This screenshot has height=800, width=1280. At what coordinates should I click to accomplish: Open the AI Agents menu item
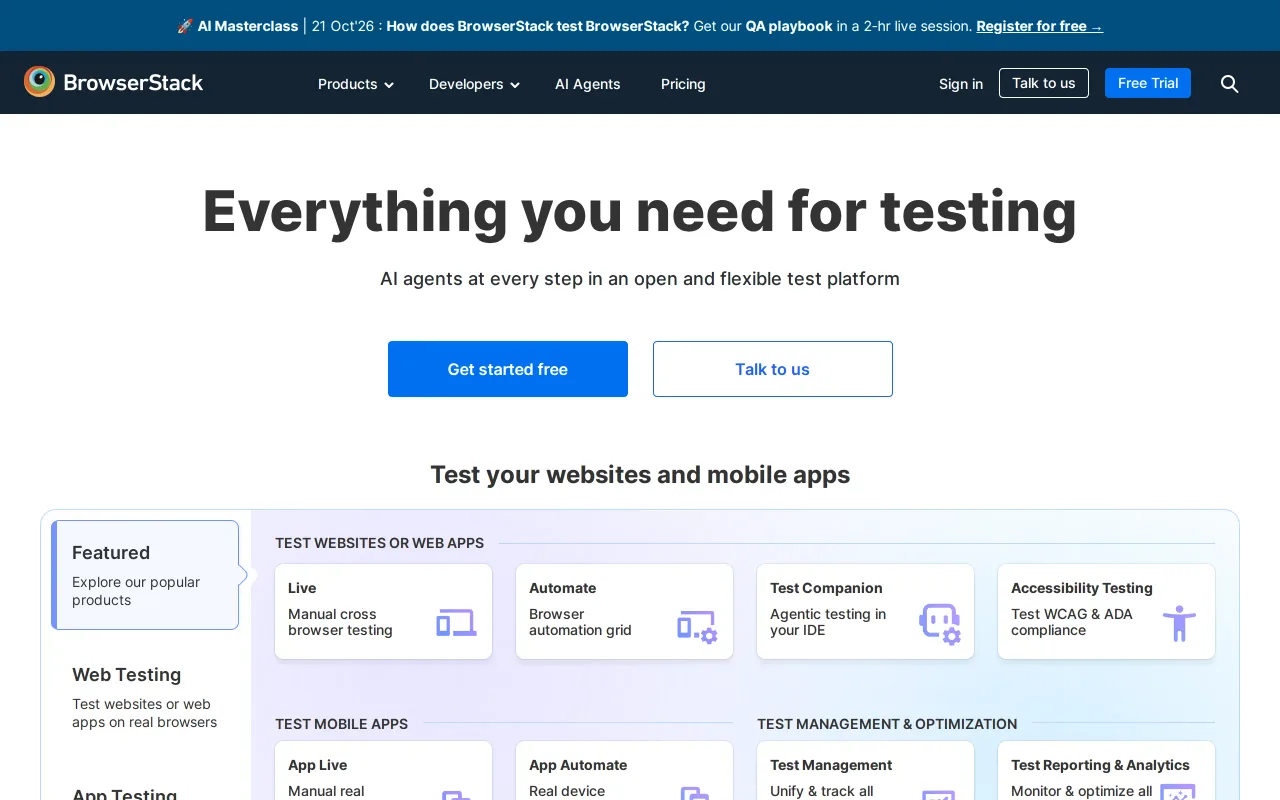588,84
